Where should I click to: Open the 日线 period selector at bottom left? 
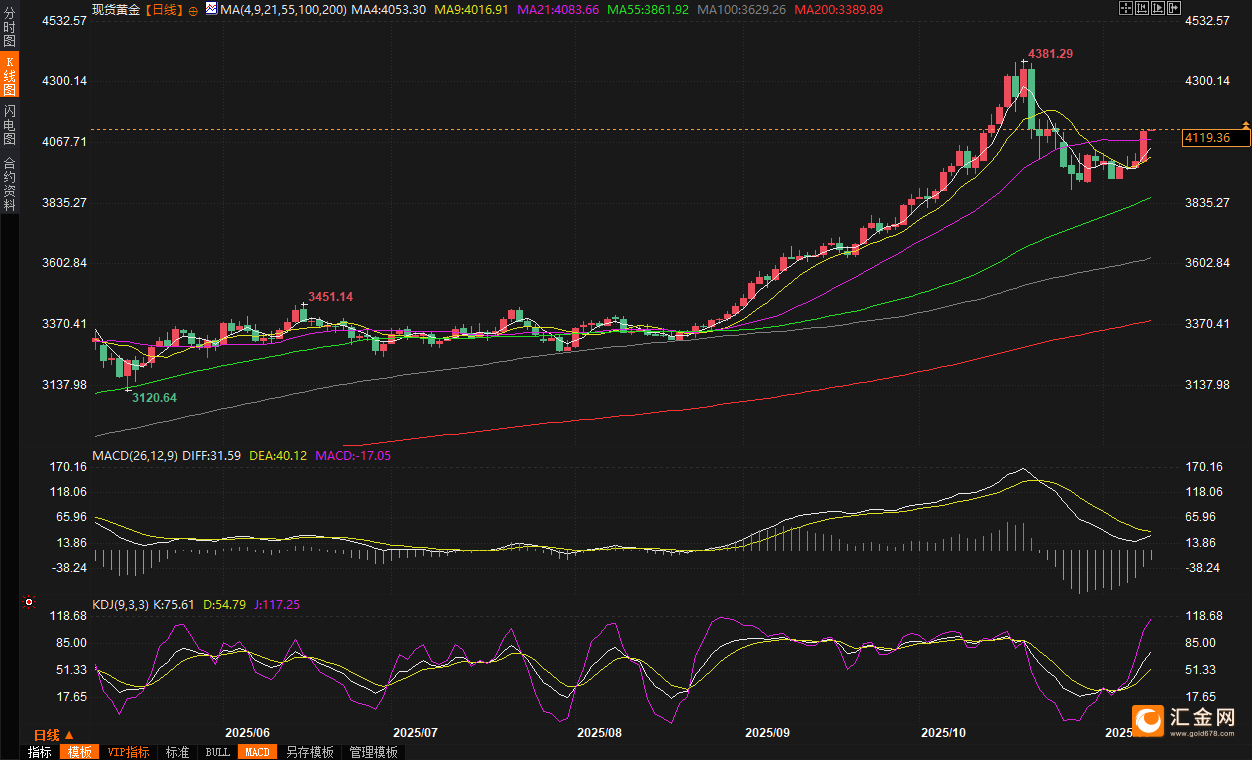tap(47, 735)
